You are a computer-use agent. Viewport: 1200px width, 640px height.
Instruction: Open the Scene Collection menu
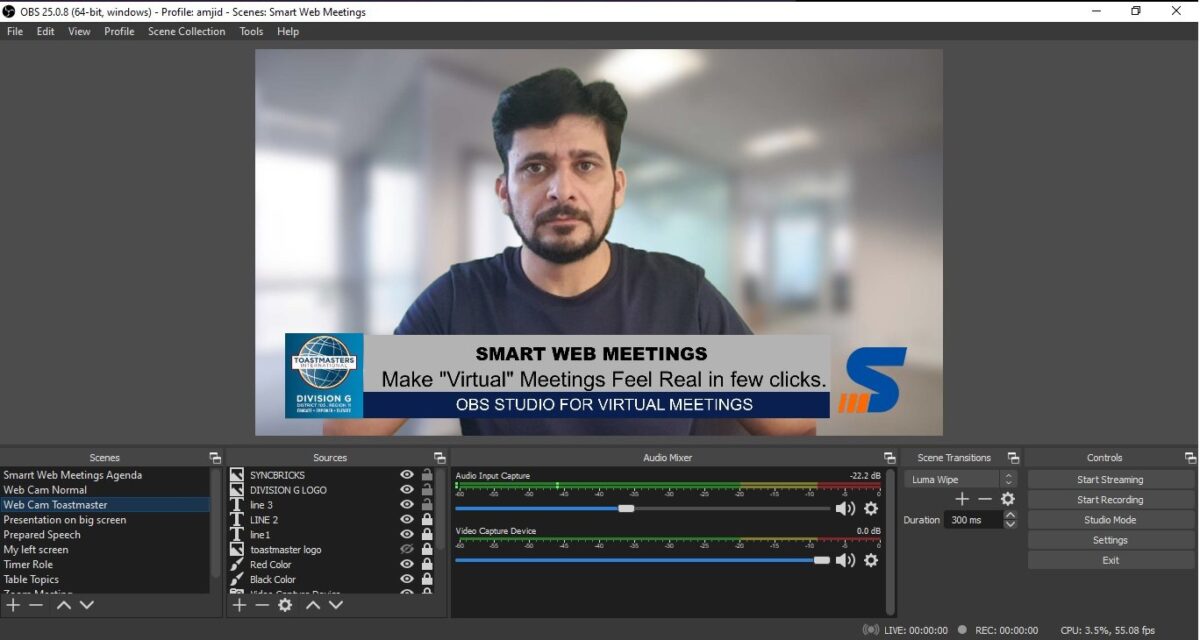(187, 31)
